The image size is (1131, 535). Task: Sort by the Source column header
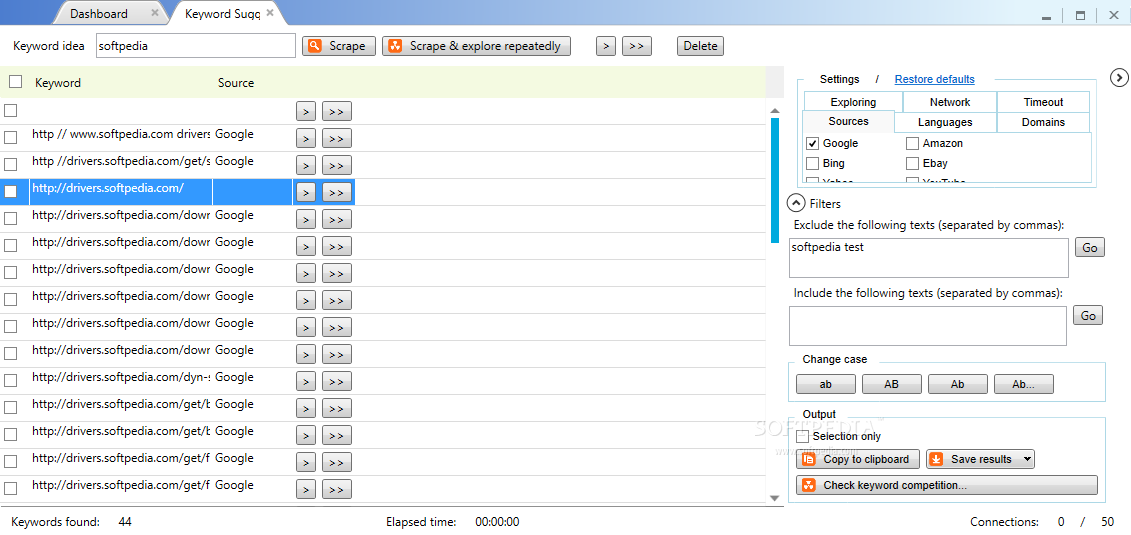coord(236,83)
